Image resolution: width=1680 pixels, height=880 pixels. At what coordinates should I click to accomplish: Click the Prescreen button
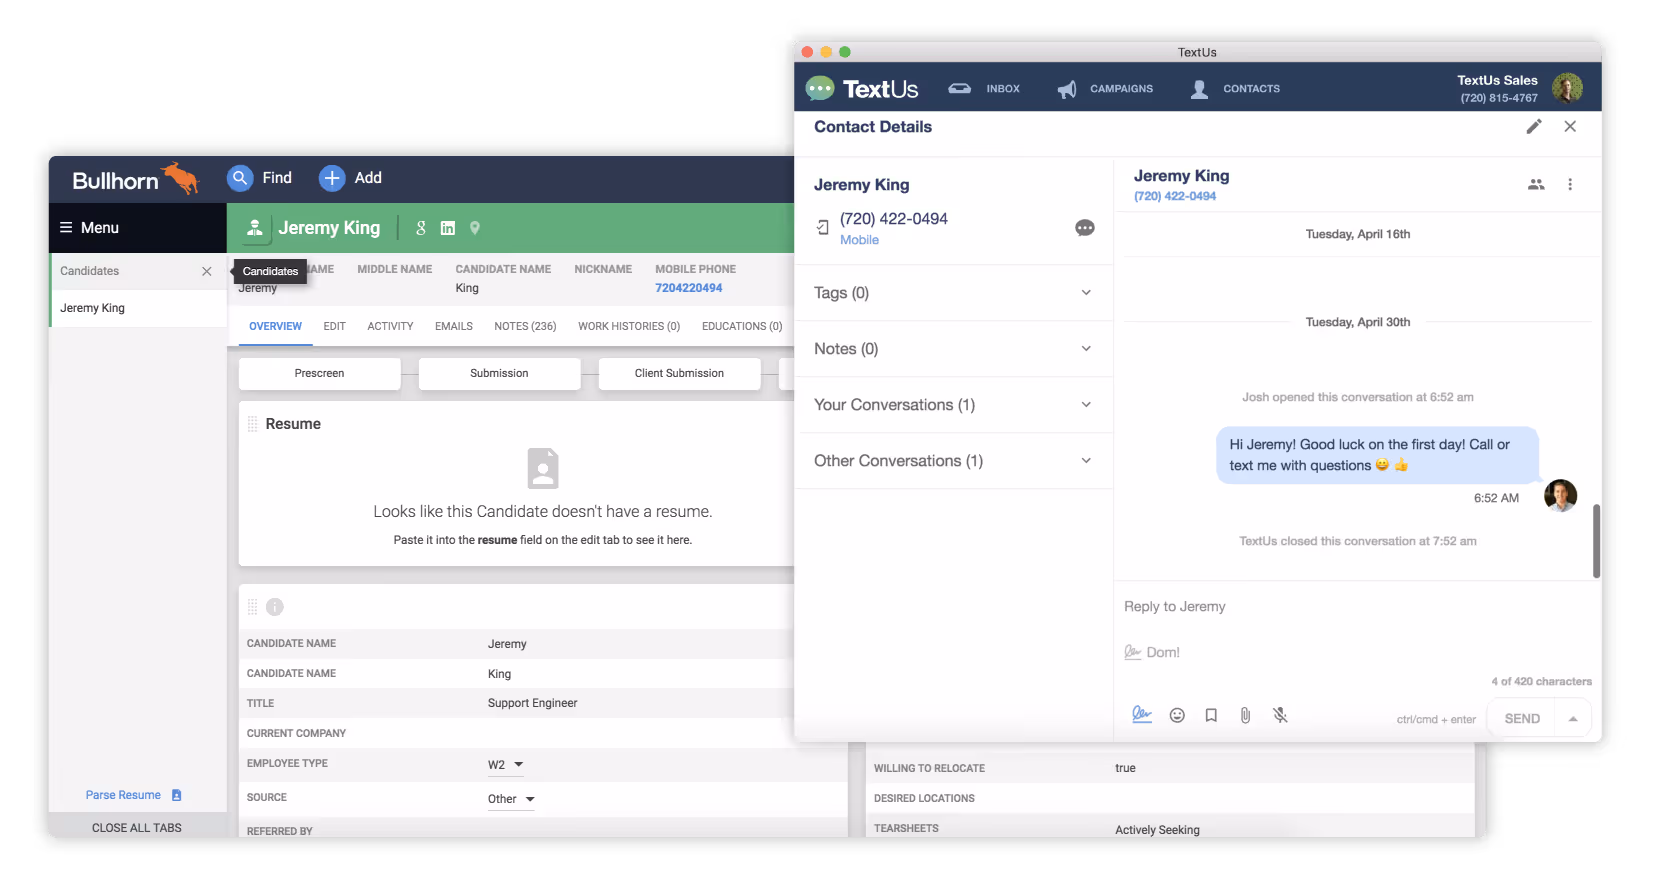(319, 373)
